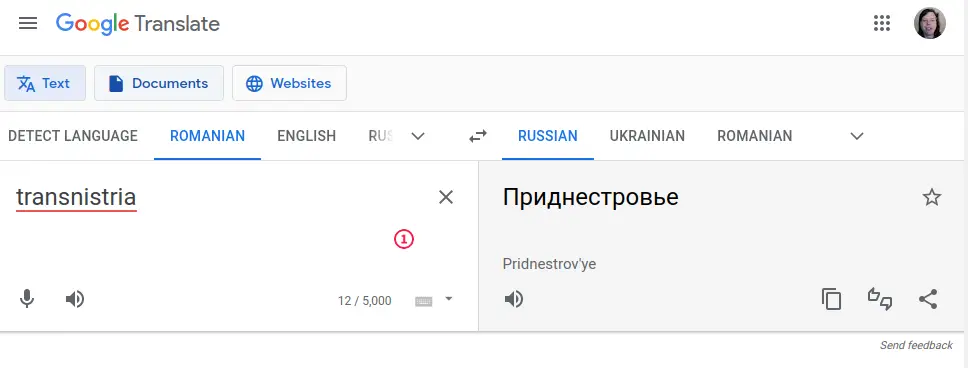
Task: Switch to Documents translation mode
Action: pos(159,83)
